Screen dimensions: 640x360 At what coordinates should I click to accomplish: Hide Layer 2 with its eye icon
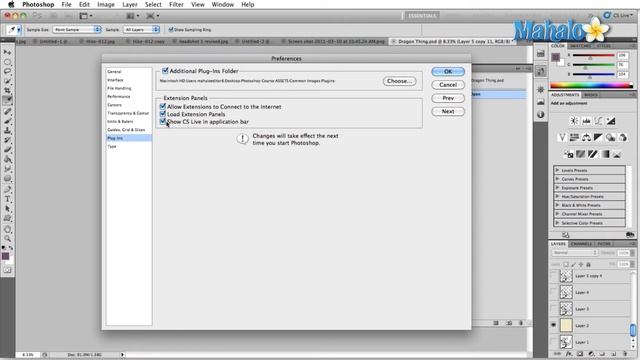click(x=553, y=325)
